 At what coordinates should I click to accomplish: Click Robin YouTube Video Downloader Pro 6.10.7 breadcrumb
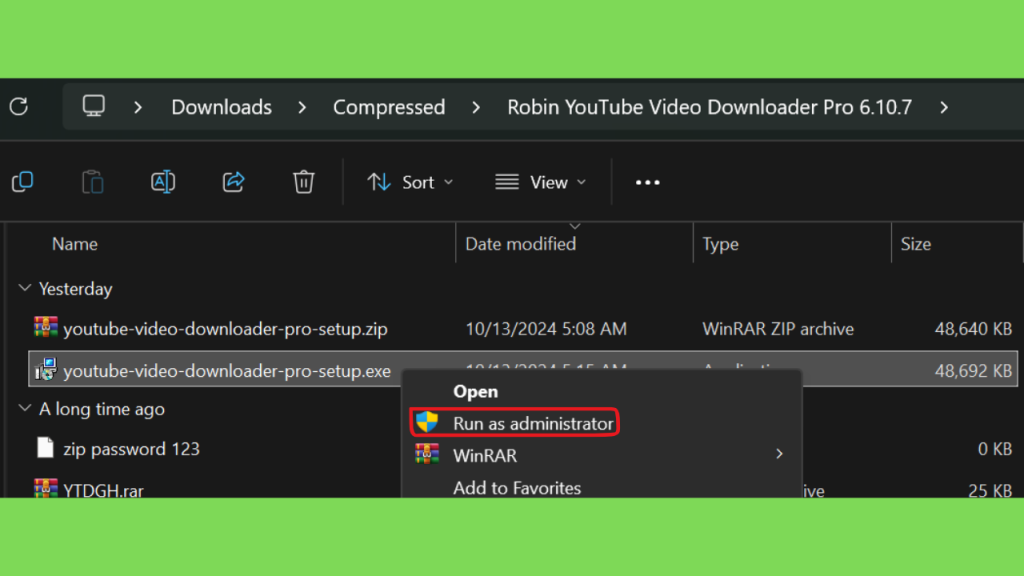click(709, 107)
